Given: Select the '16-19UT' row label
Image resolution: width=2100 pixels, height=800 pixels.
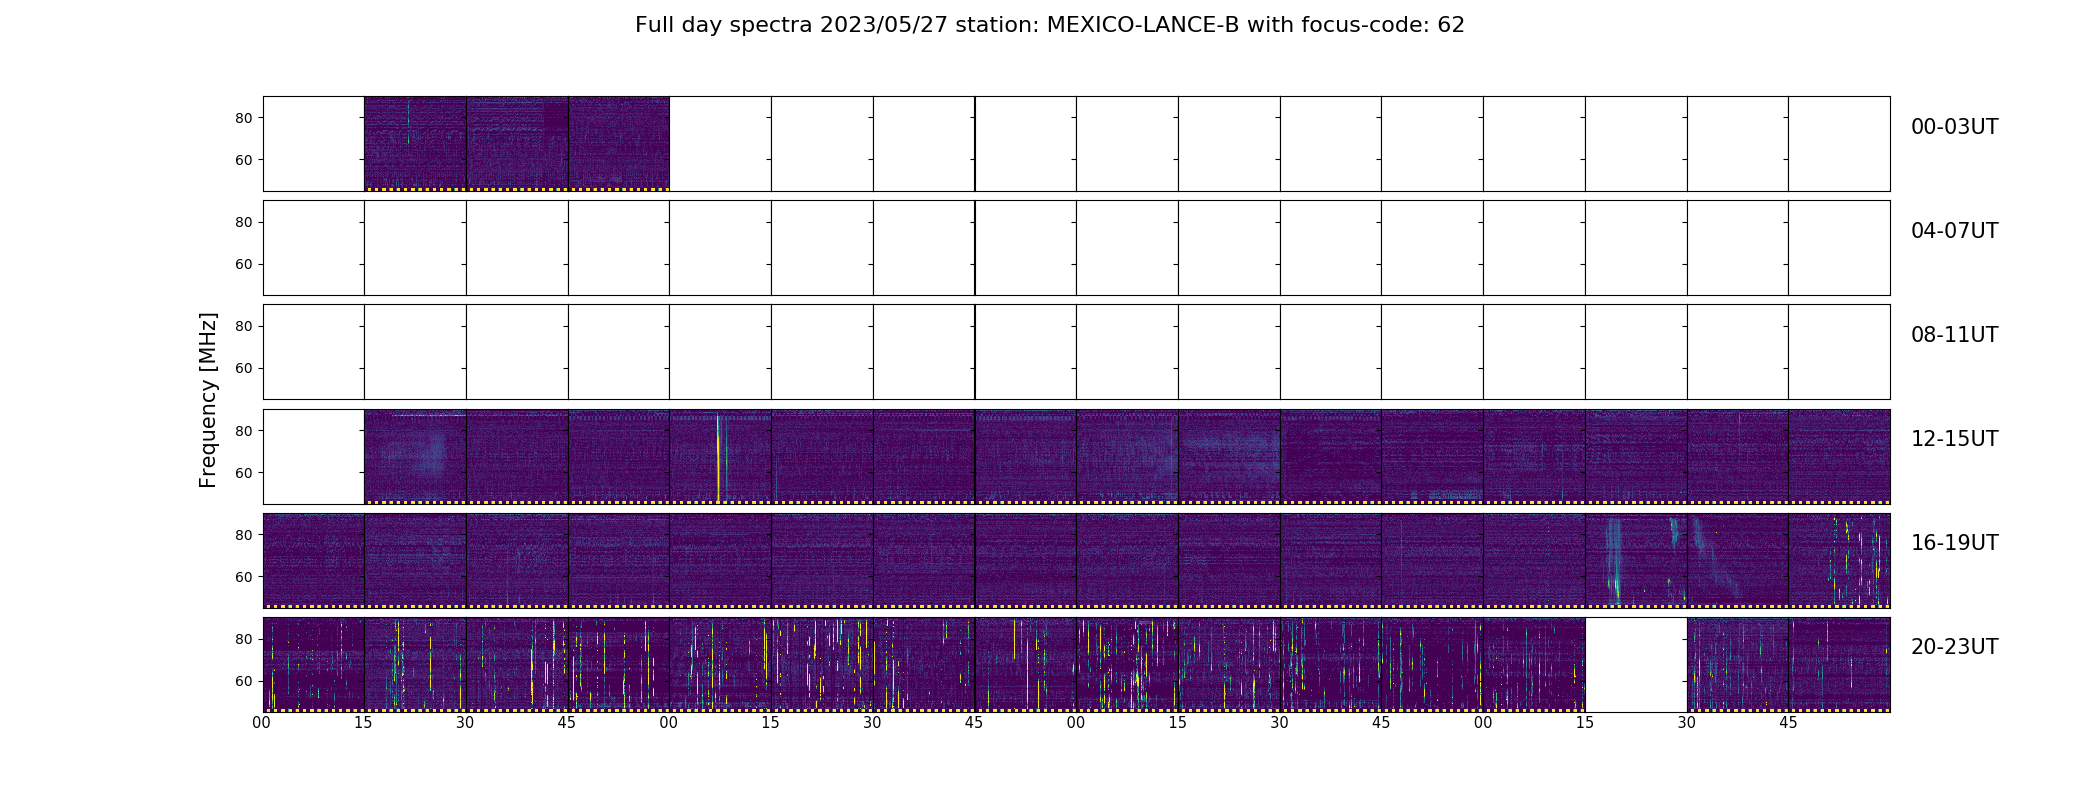Looking at the screenshot, I should [1954, 543].
